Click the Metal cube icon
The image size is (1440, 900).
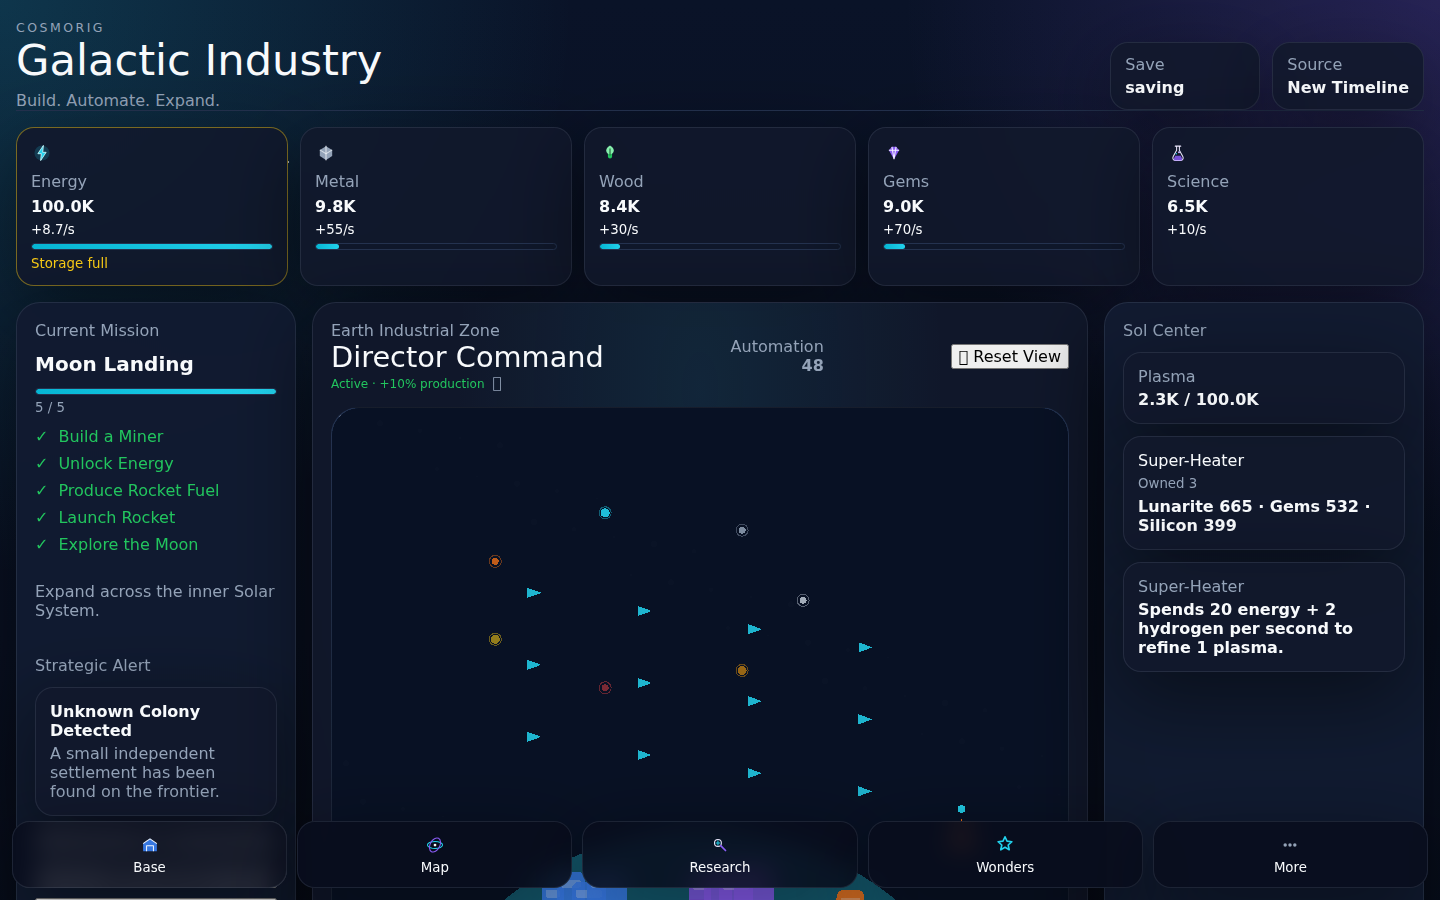pyautogui.click(x=326, y=153)
